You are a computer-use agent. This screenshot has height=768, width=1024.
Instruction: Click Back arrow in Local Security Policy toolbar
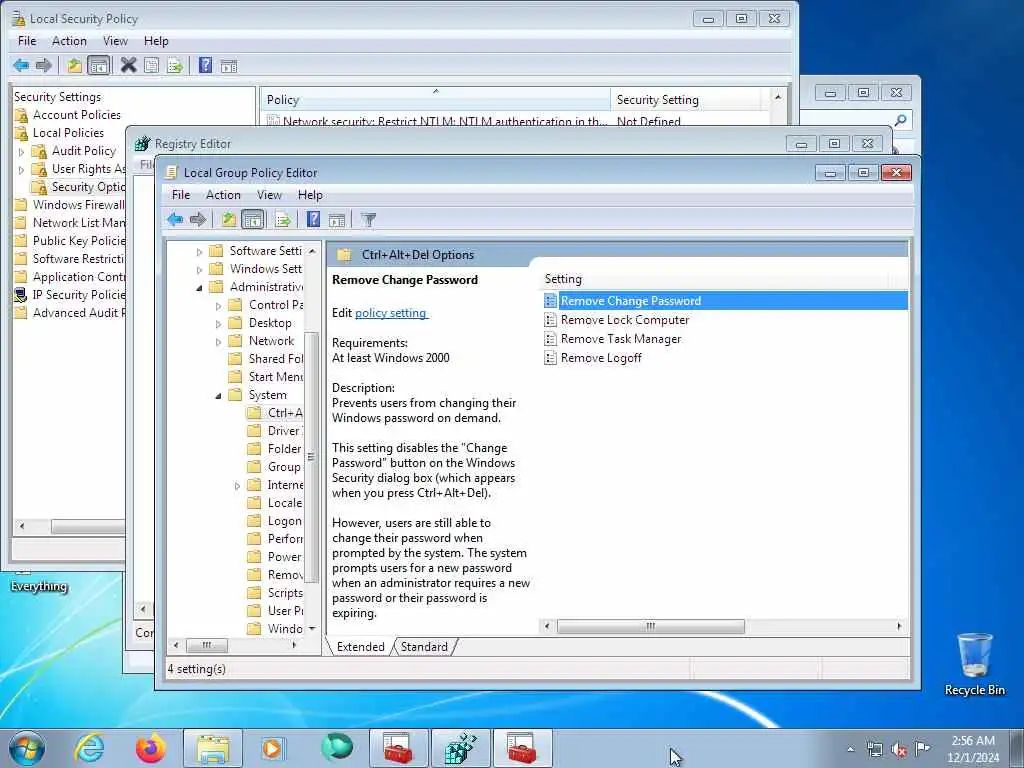click(21, 65)
